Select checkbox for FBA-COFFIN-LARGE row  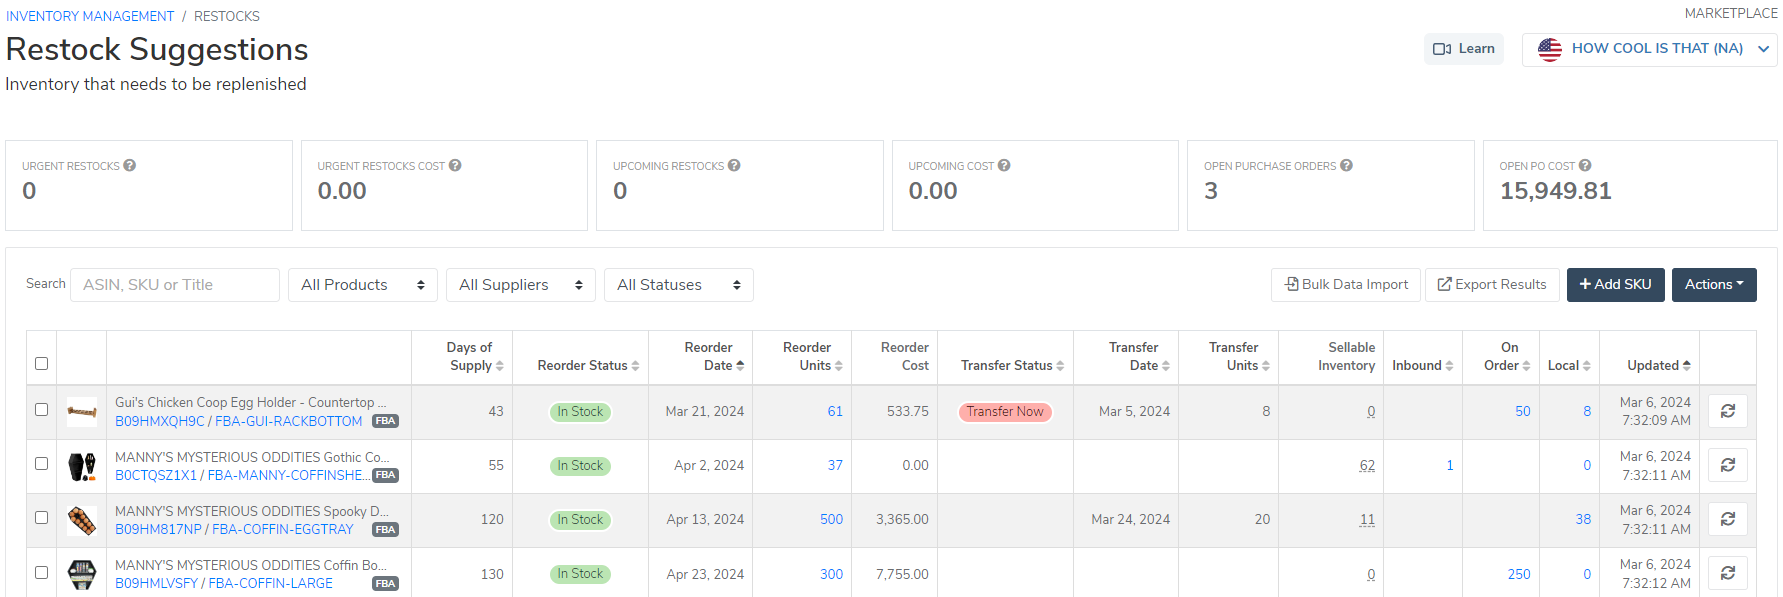[x=41, y=572]
